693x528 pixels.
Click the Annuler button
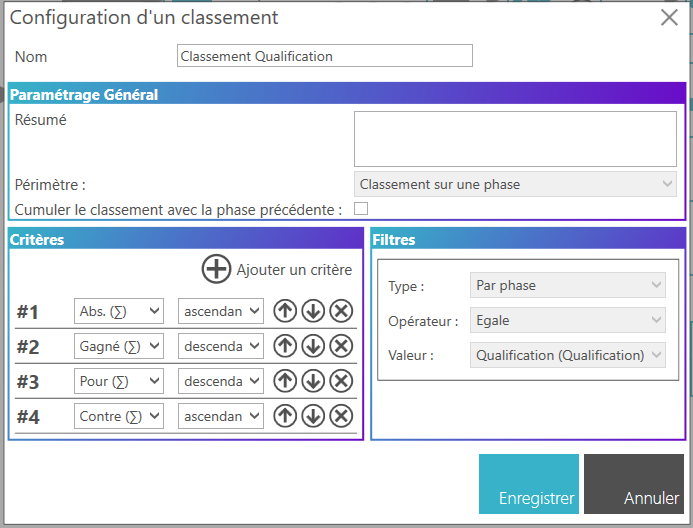634,484
